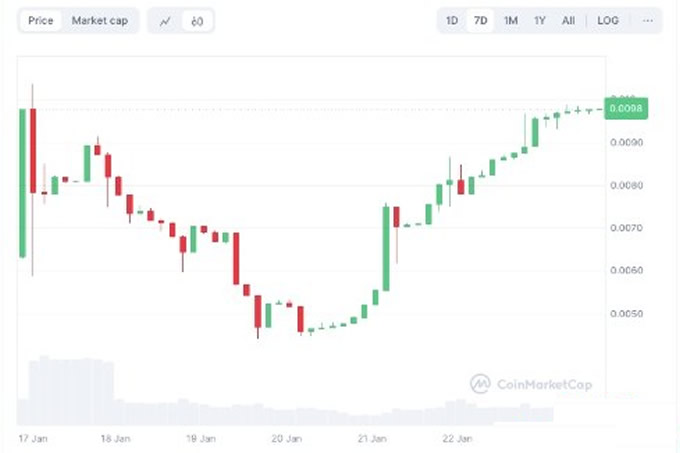Open the three-dot more options menu
Image resolution: width=680 pixels, height=453 pixels.
tap(647, 20)
